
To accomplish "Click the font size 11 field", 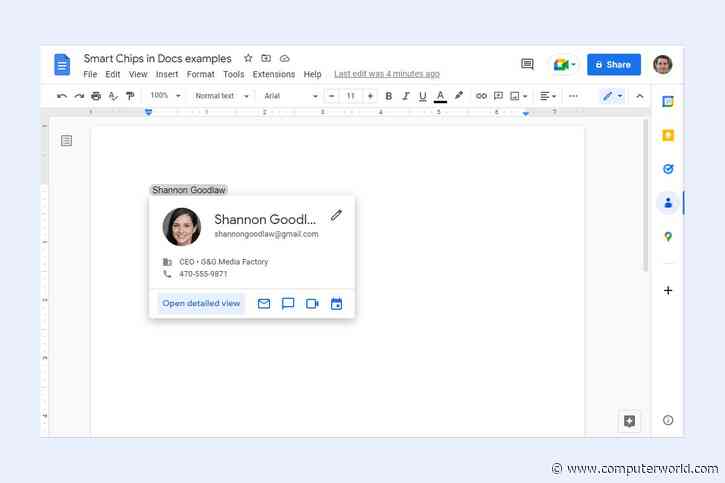I will 350,96.
